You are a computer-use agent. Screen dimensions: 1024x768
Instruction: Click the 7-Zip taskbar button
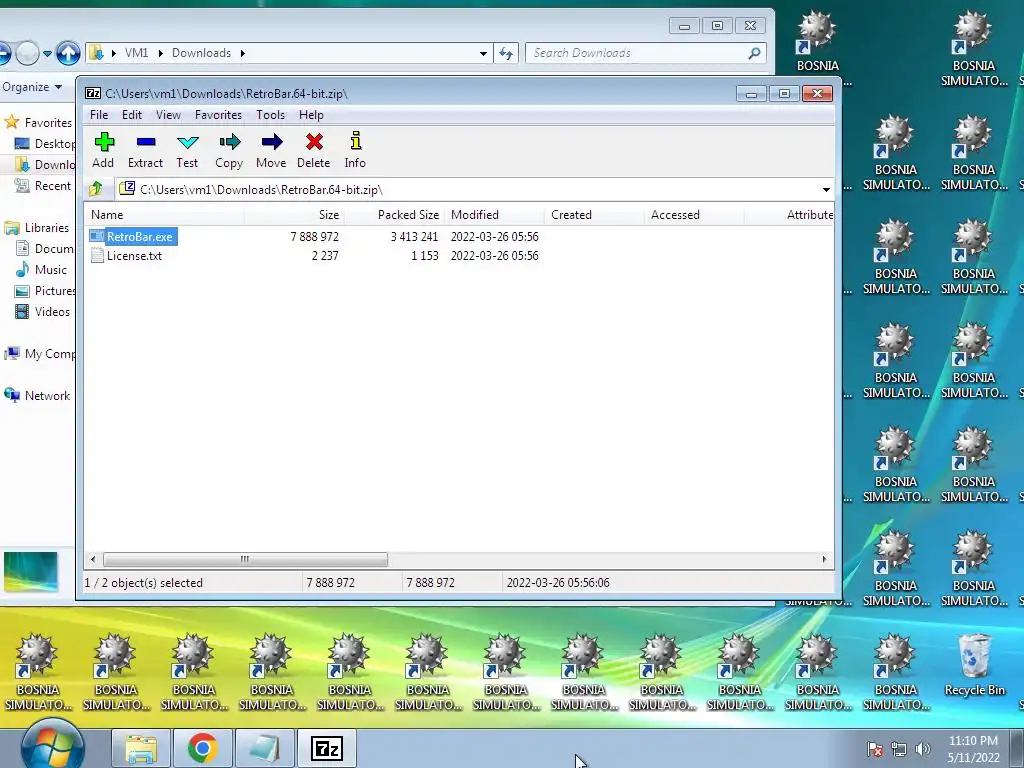coord(327,748)
